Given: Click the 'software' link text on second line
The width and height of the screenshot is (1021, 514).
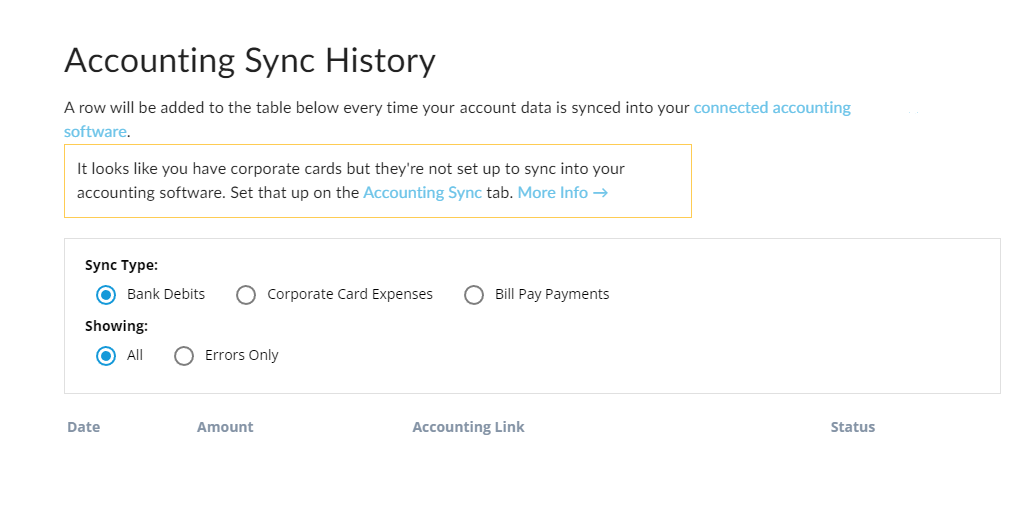Looking at the screenshot, I should (x=95, y=132).
